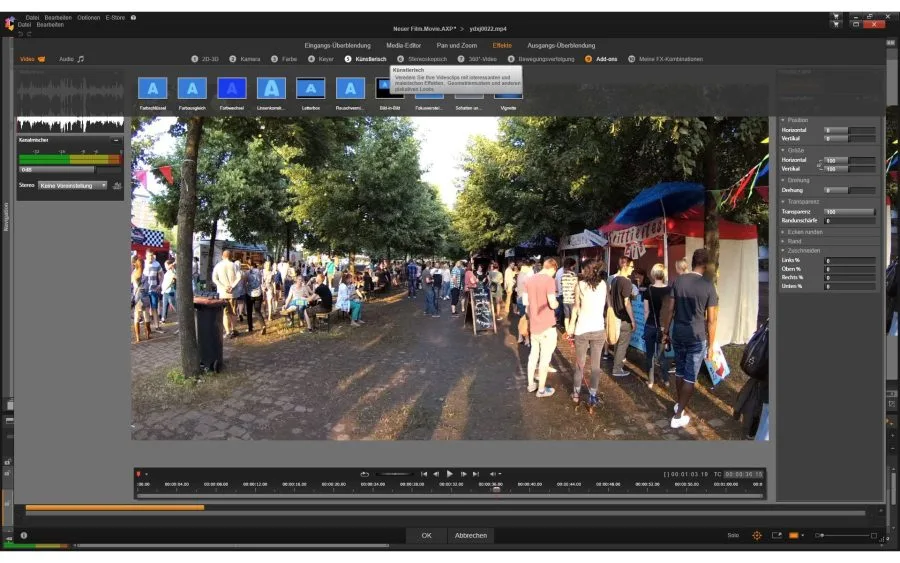Apply the Farbausgleich effect thumbnail
Image resolution: width=900 pixels, height=563 pixels.
192,88
